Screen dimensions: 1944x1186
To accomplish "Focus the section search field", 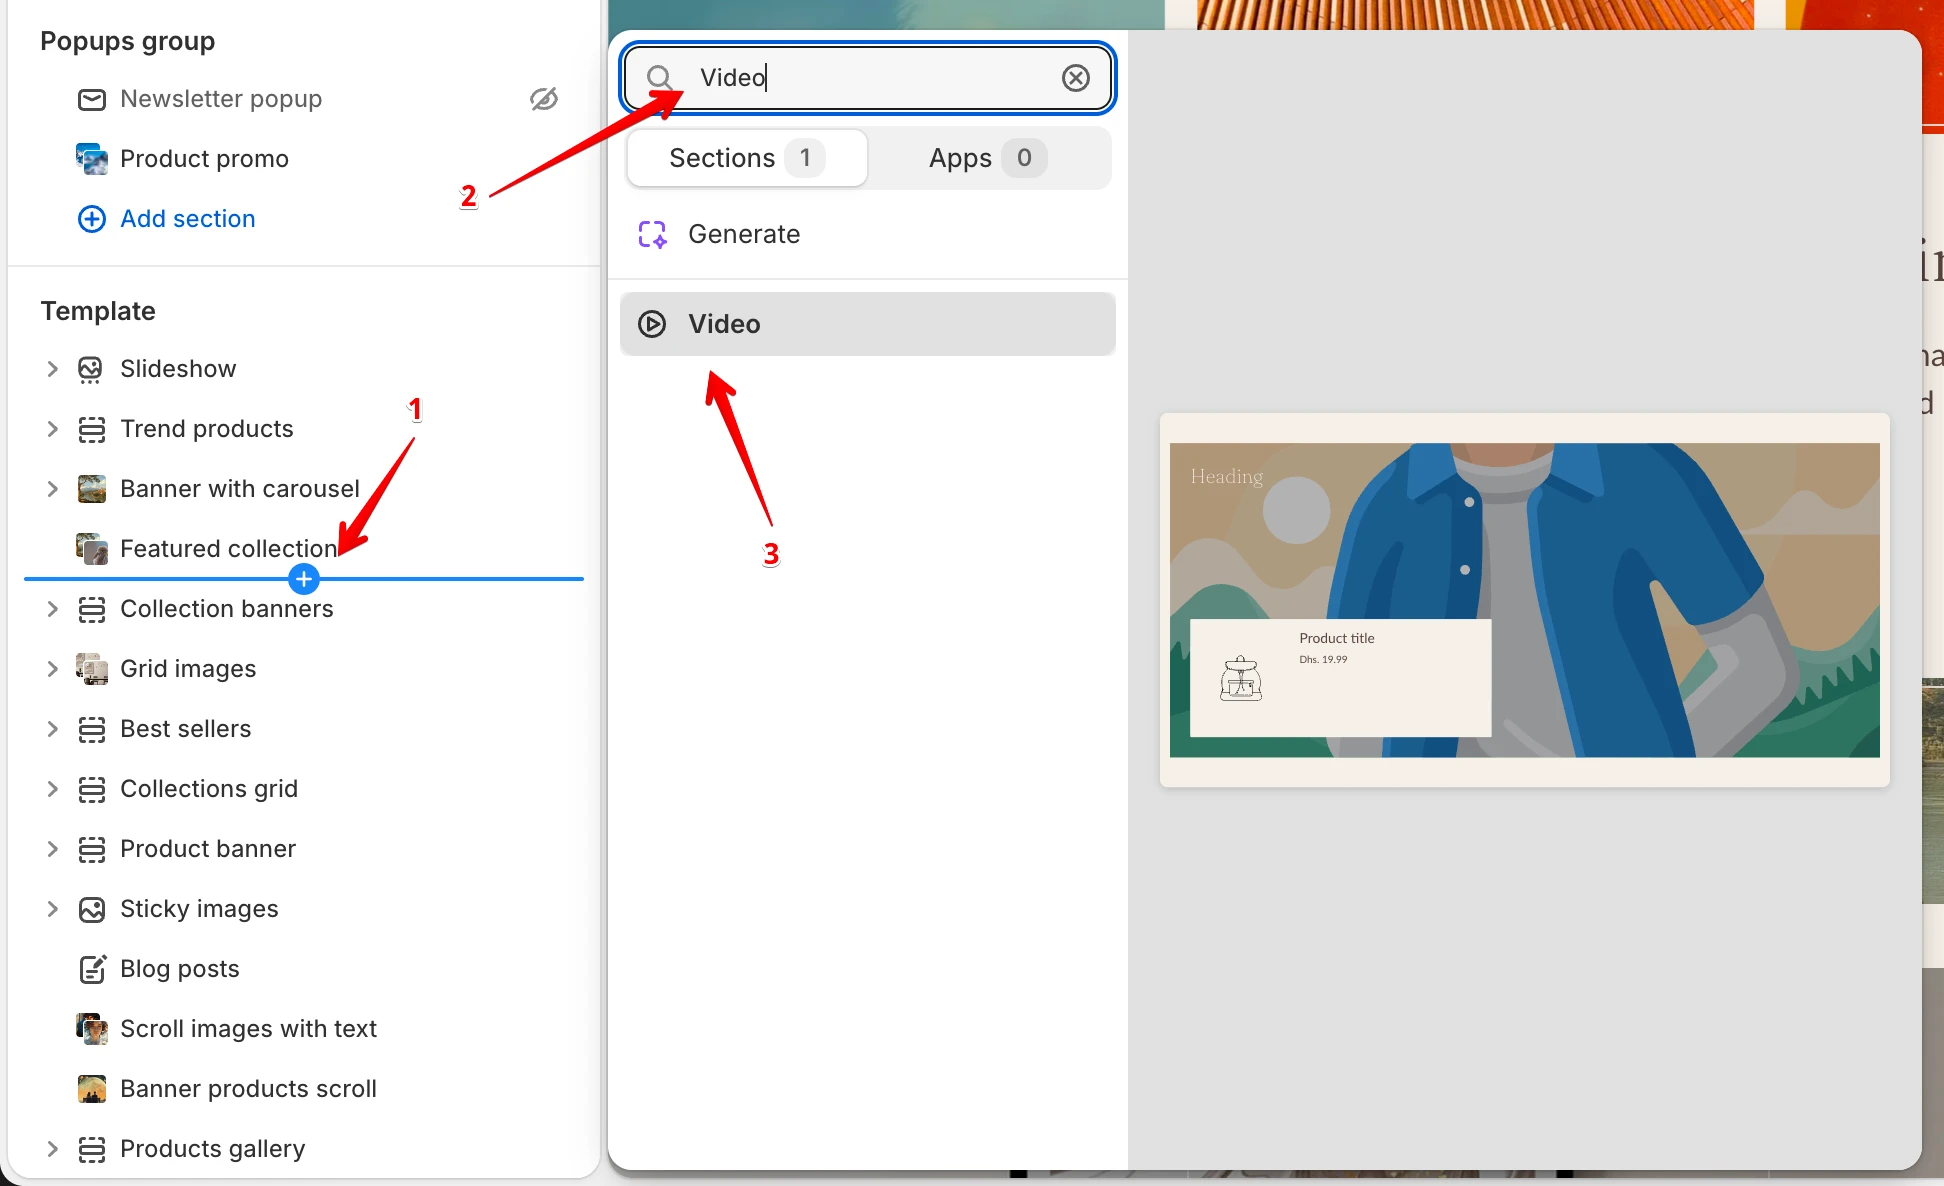I will click(x=868, y=78).
